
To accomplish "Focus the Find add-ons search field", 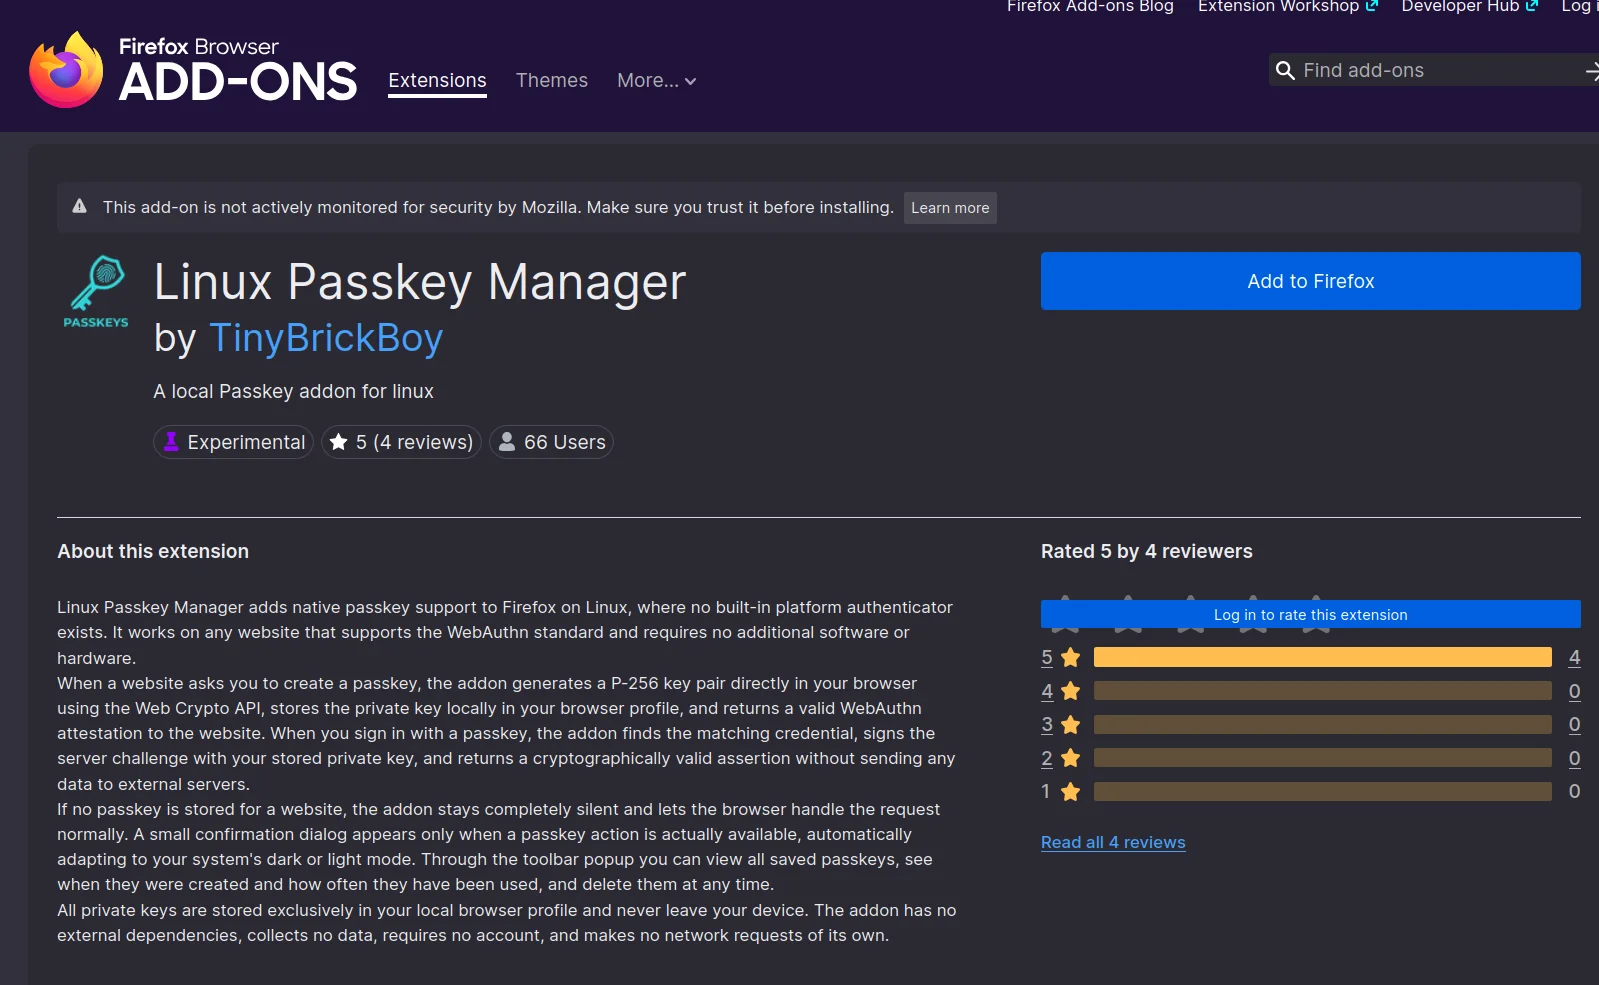I will [1436, 70].
